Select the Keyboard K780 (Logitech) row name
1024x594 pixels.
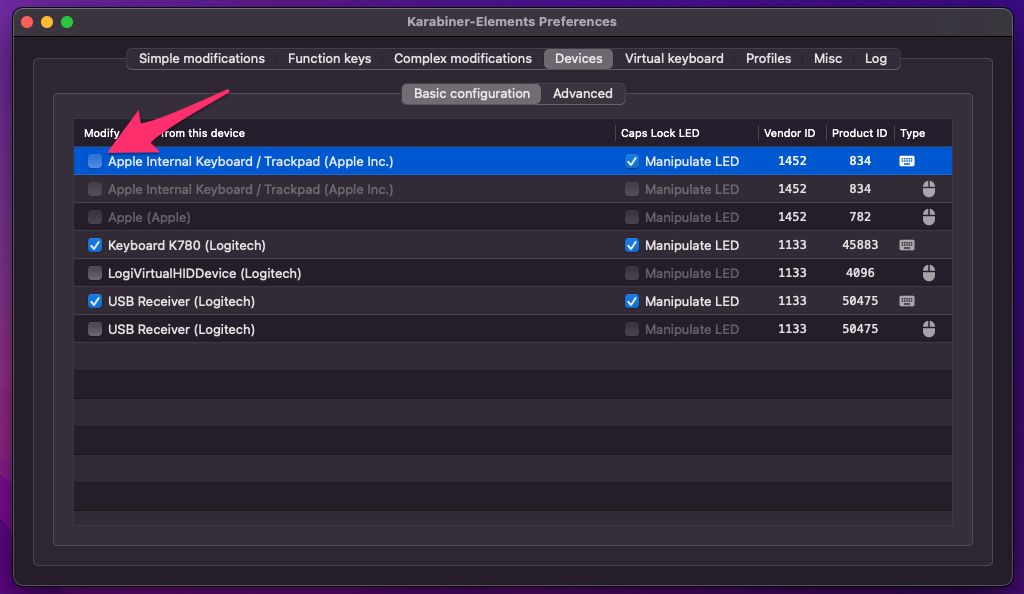pos(187,245)
